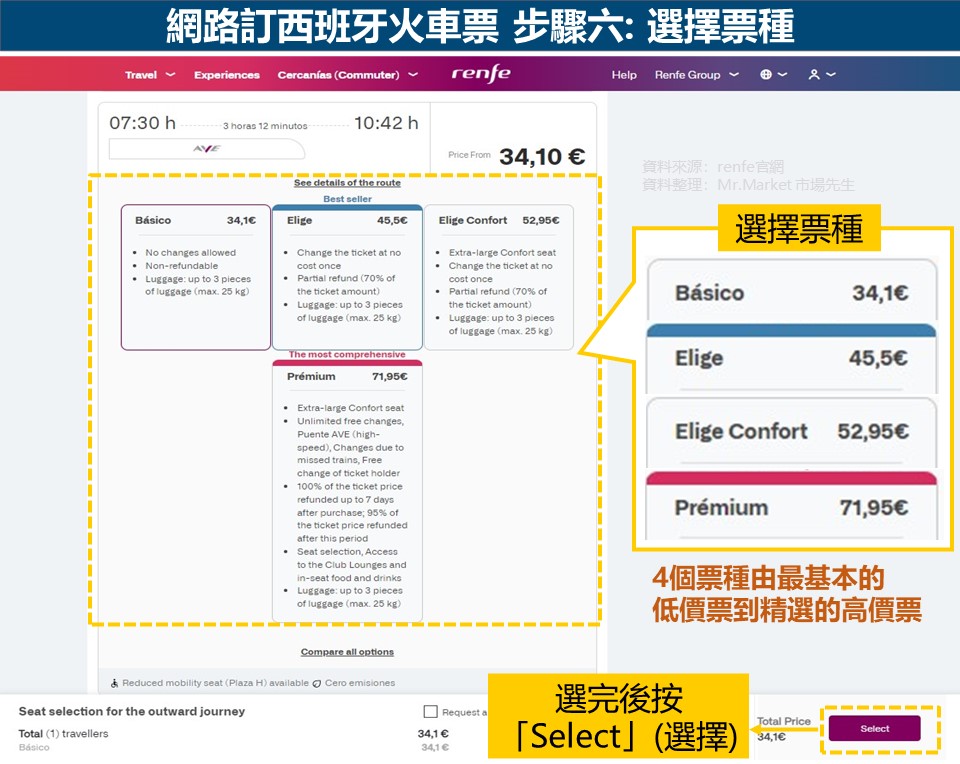Click the Cero emisiones leaf icon
Screen dimensions: 960x764
pyautogui.click(x=317, y=683)
